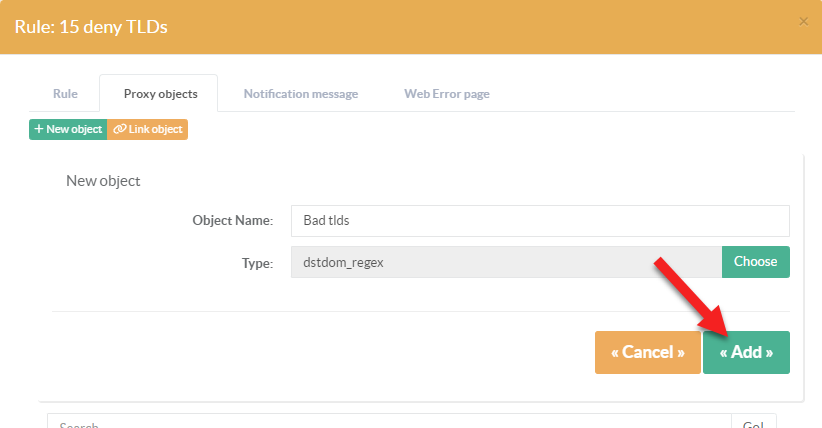Image resolution: width=822 pixels, height=428 pixels.
Task: Close the rule dialog with the X
Action: 803,21
